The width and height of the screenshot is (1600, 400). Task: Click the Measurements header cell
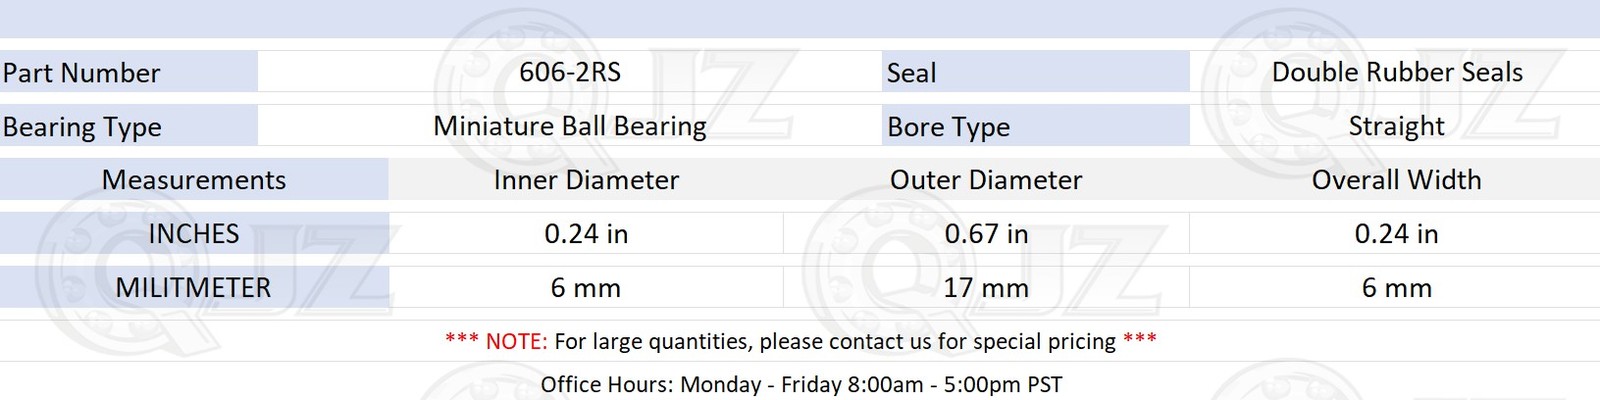click(194, 180)
